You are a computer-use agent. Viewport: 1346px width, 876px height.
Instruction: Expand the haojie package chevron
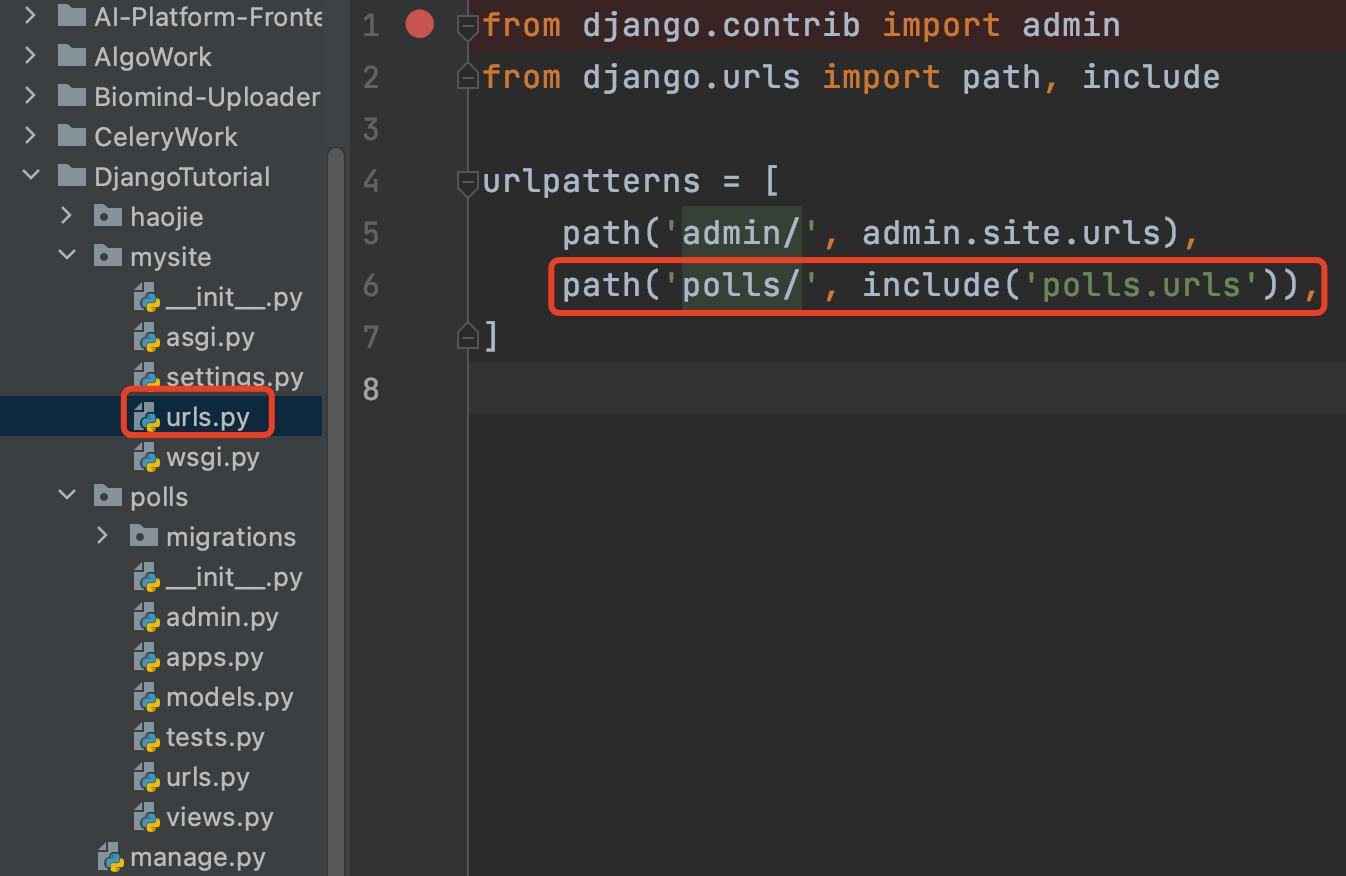point(66,216)
